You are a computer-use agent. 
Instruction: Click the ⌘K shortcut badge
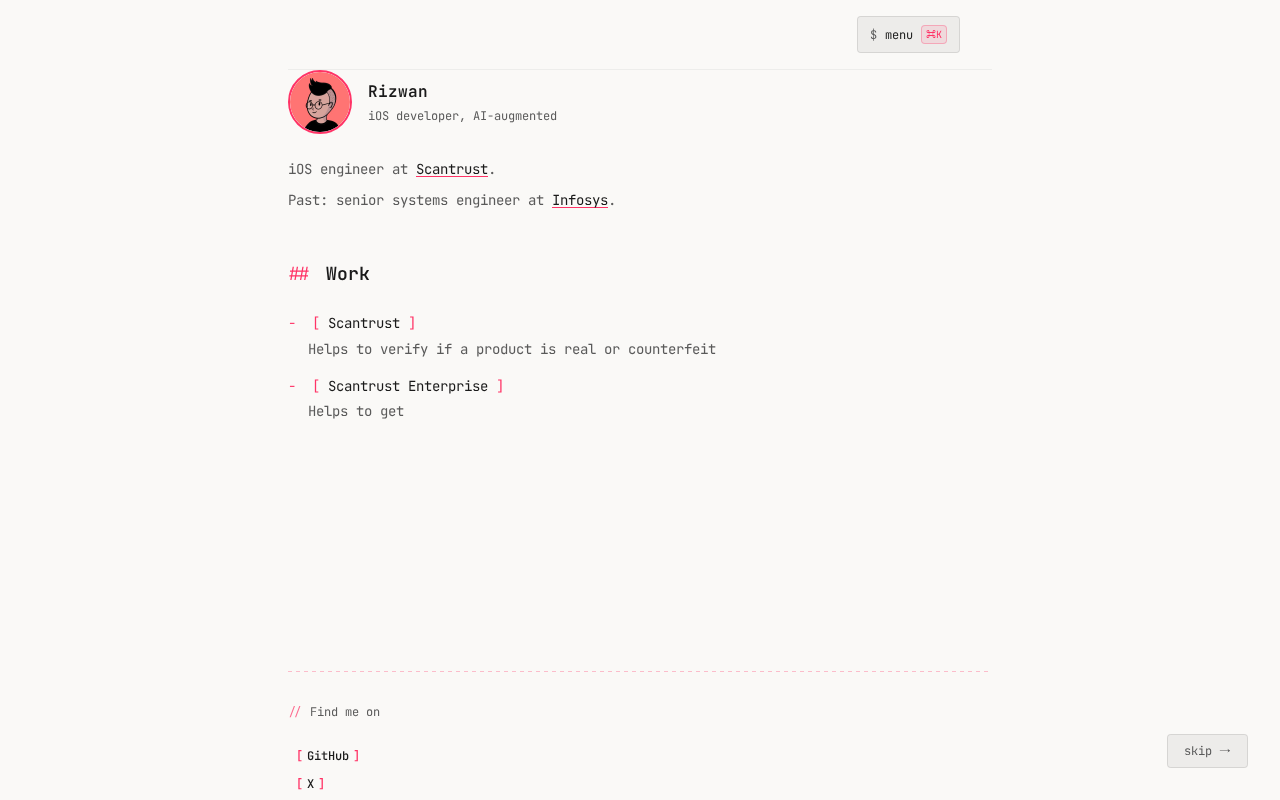click(934, 35)
